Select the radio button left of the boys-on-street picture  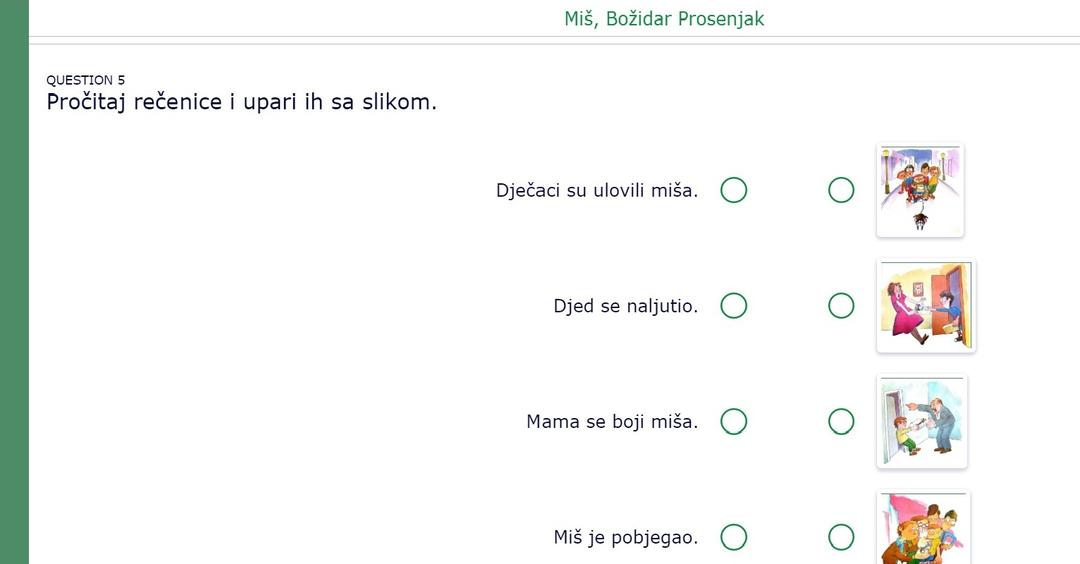[841, 190]
